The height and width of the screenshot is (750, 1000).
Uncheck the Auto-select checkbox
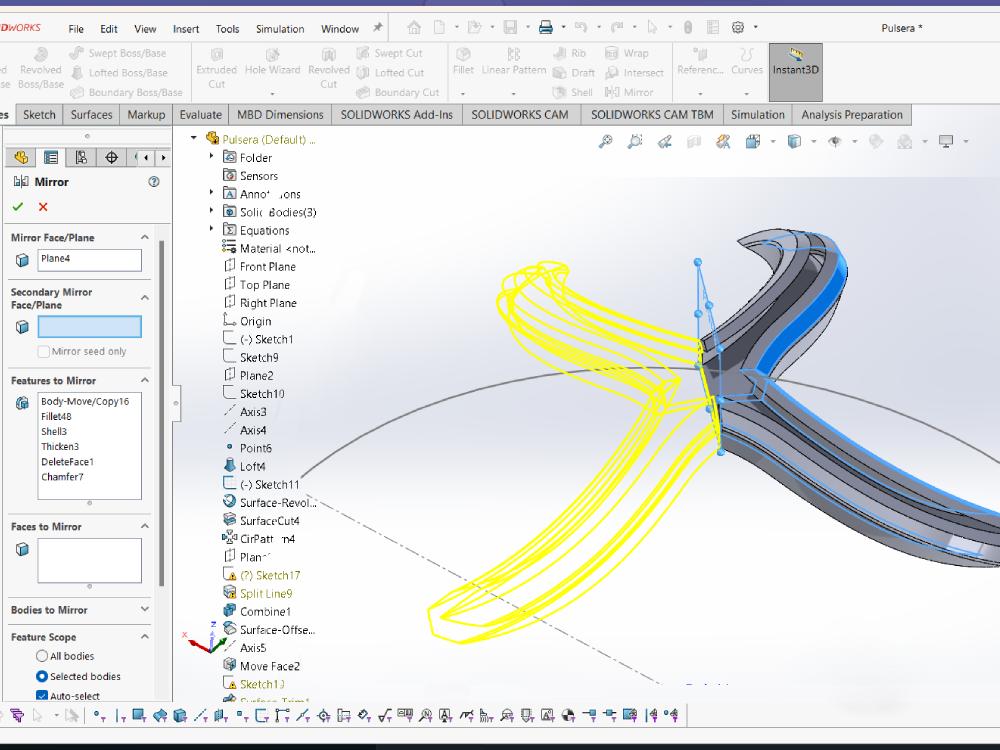tap(42, 696)
